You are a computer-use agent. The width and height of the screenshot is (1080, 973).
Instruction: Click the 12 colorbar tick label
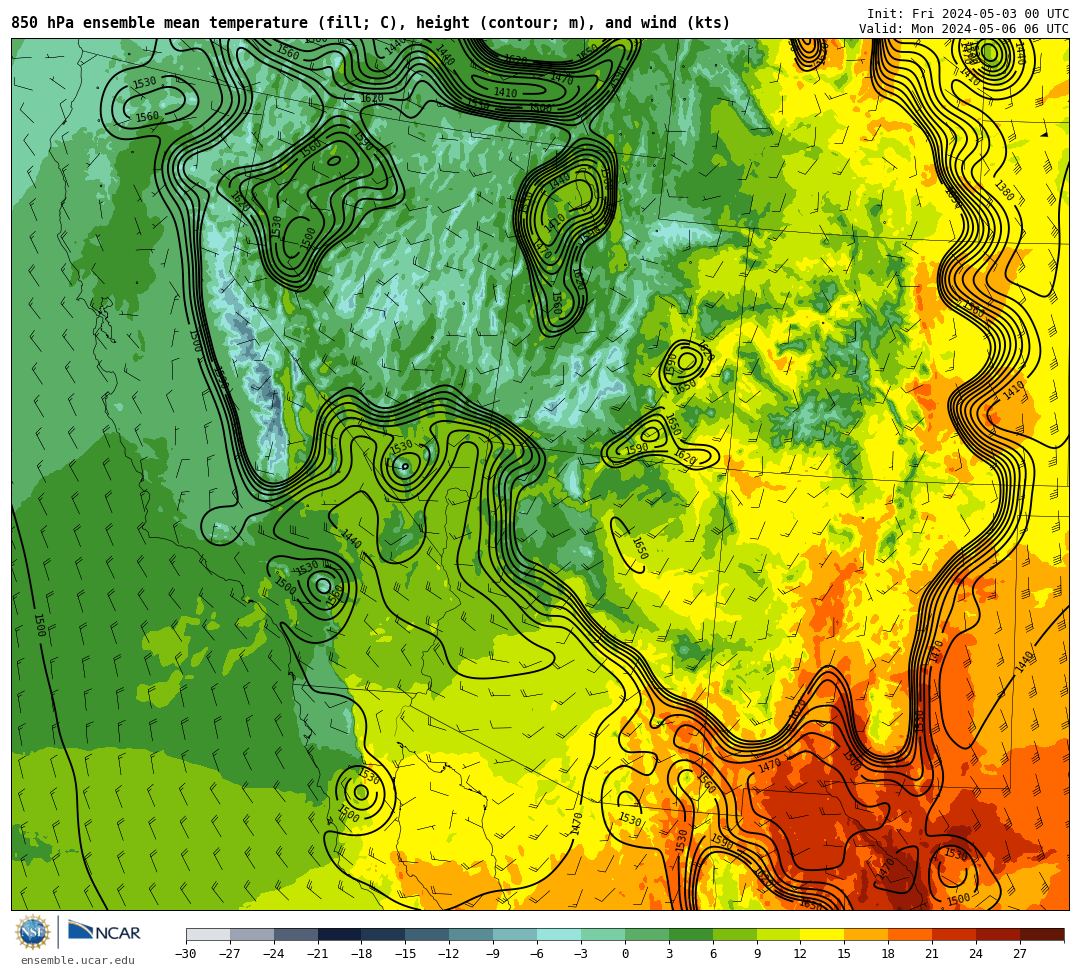[800, 954]
